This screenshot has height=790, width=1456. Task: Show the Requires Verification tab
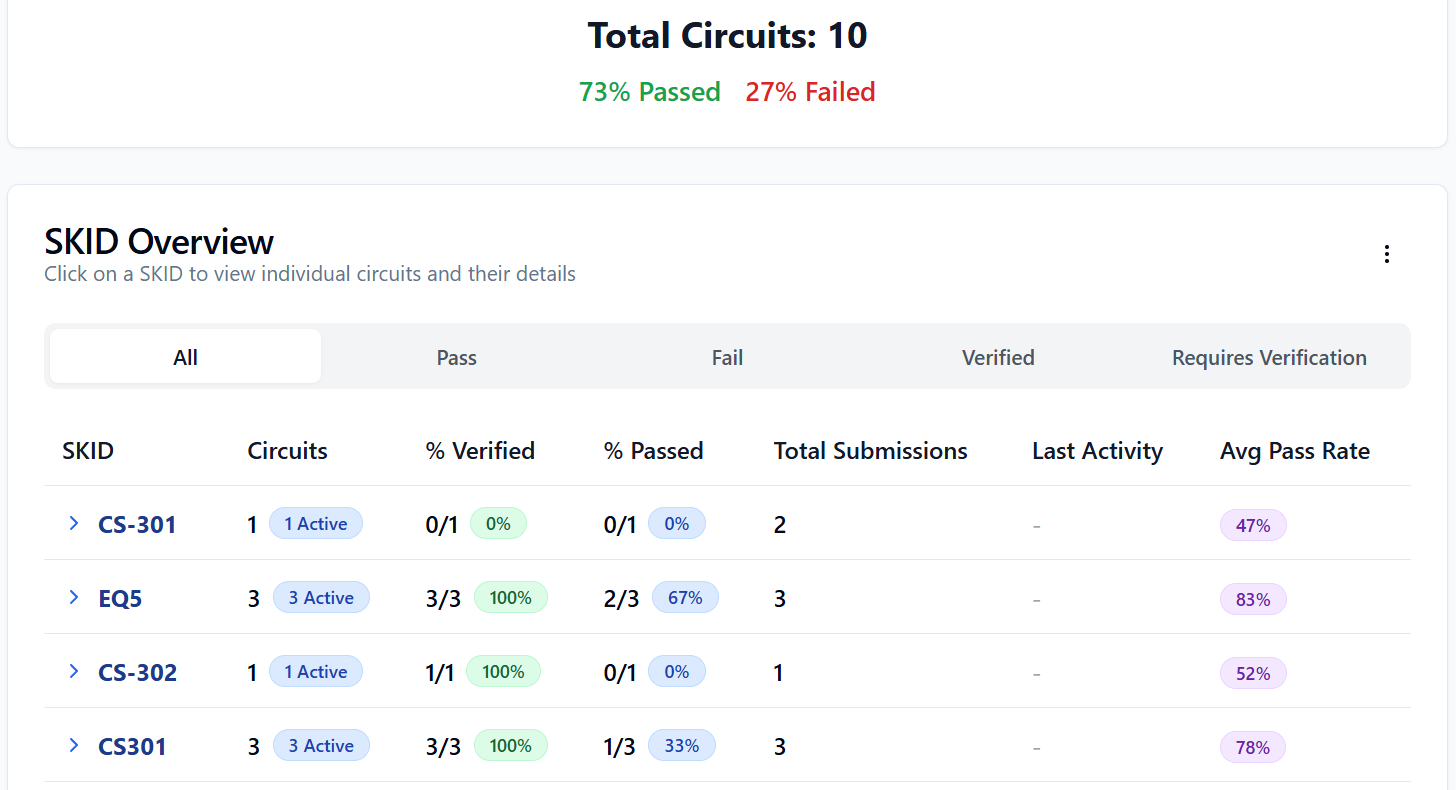pyautogui.click(x=1269, y=357)
